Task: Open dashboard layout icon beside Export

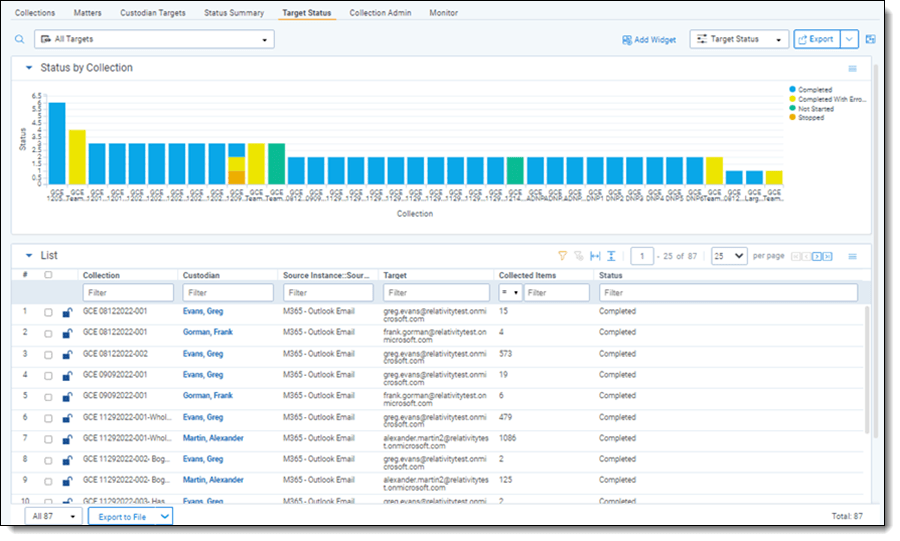Action: pyautogui.click(x=871, y=39)
